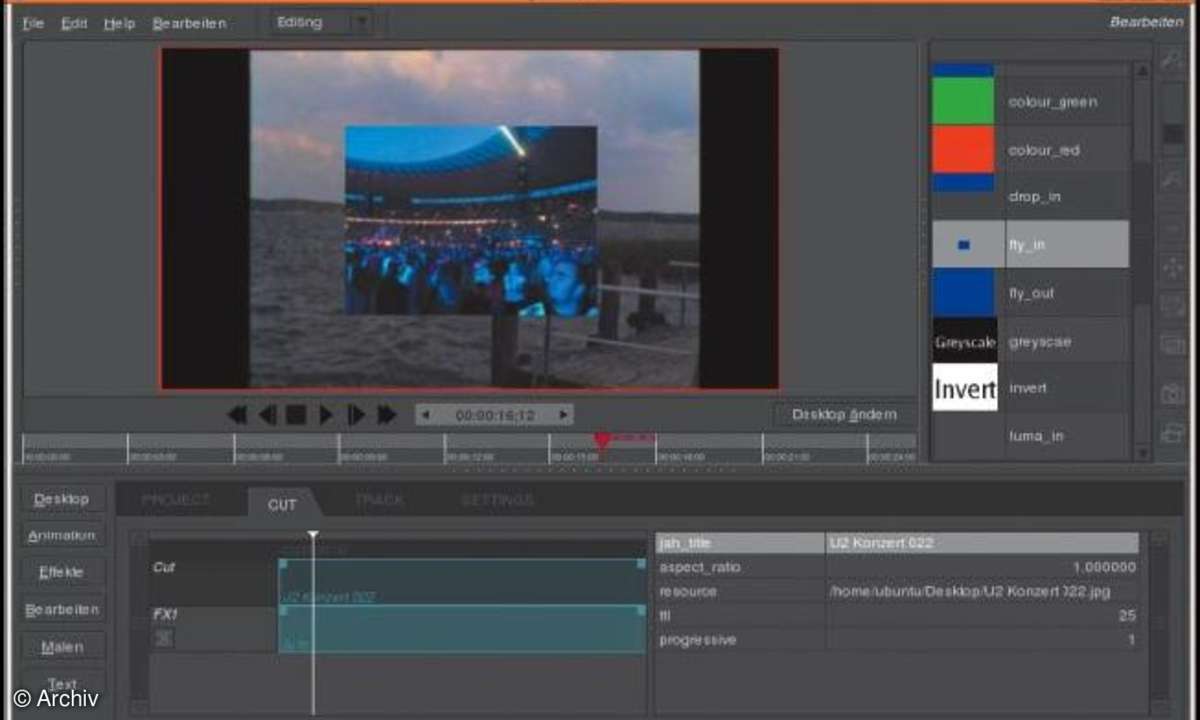
Task: Click the blue fly_out thumbnail
Action: coord(964,293)
